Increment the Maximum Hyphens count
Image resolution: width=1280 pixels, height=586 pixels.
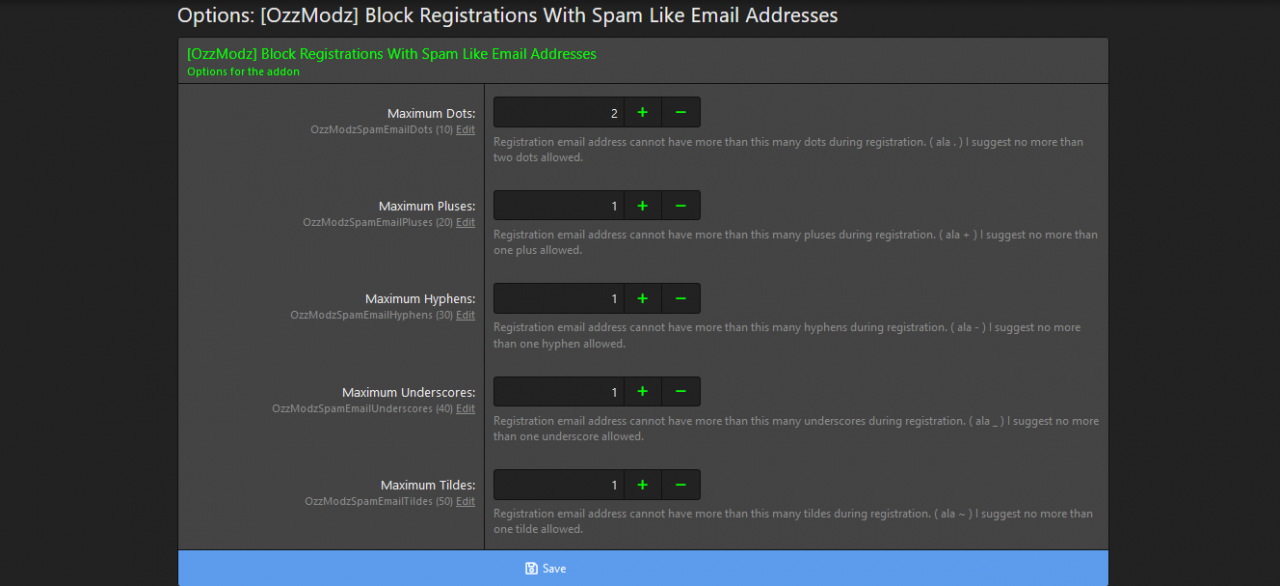point(642,299)
